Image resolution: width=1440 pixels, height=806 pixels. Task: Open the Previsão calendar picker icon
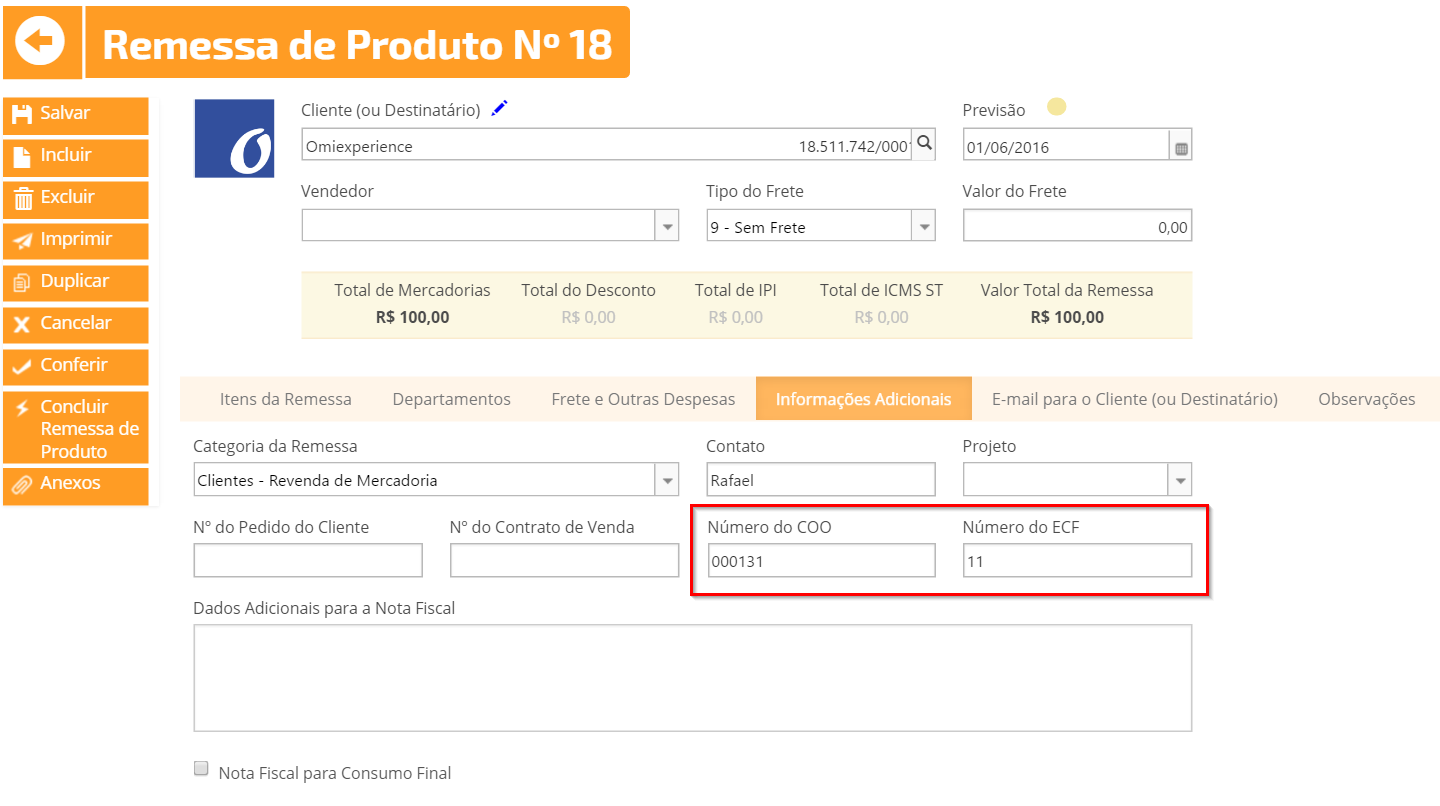(1181, 147)
